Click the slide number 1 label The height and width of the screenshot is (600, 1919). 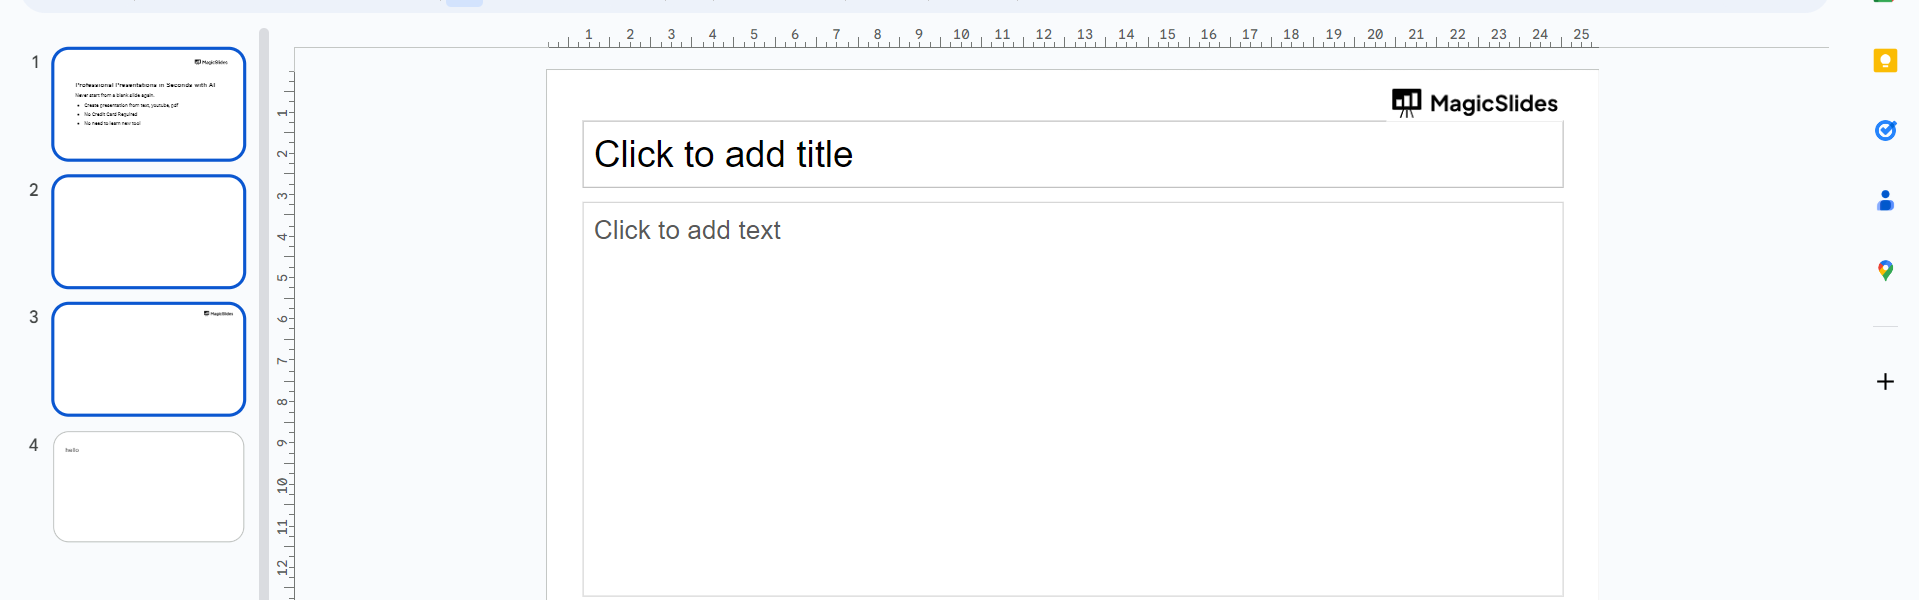click(x=35, y=62)
